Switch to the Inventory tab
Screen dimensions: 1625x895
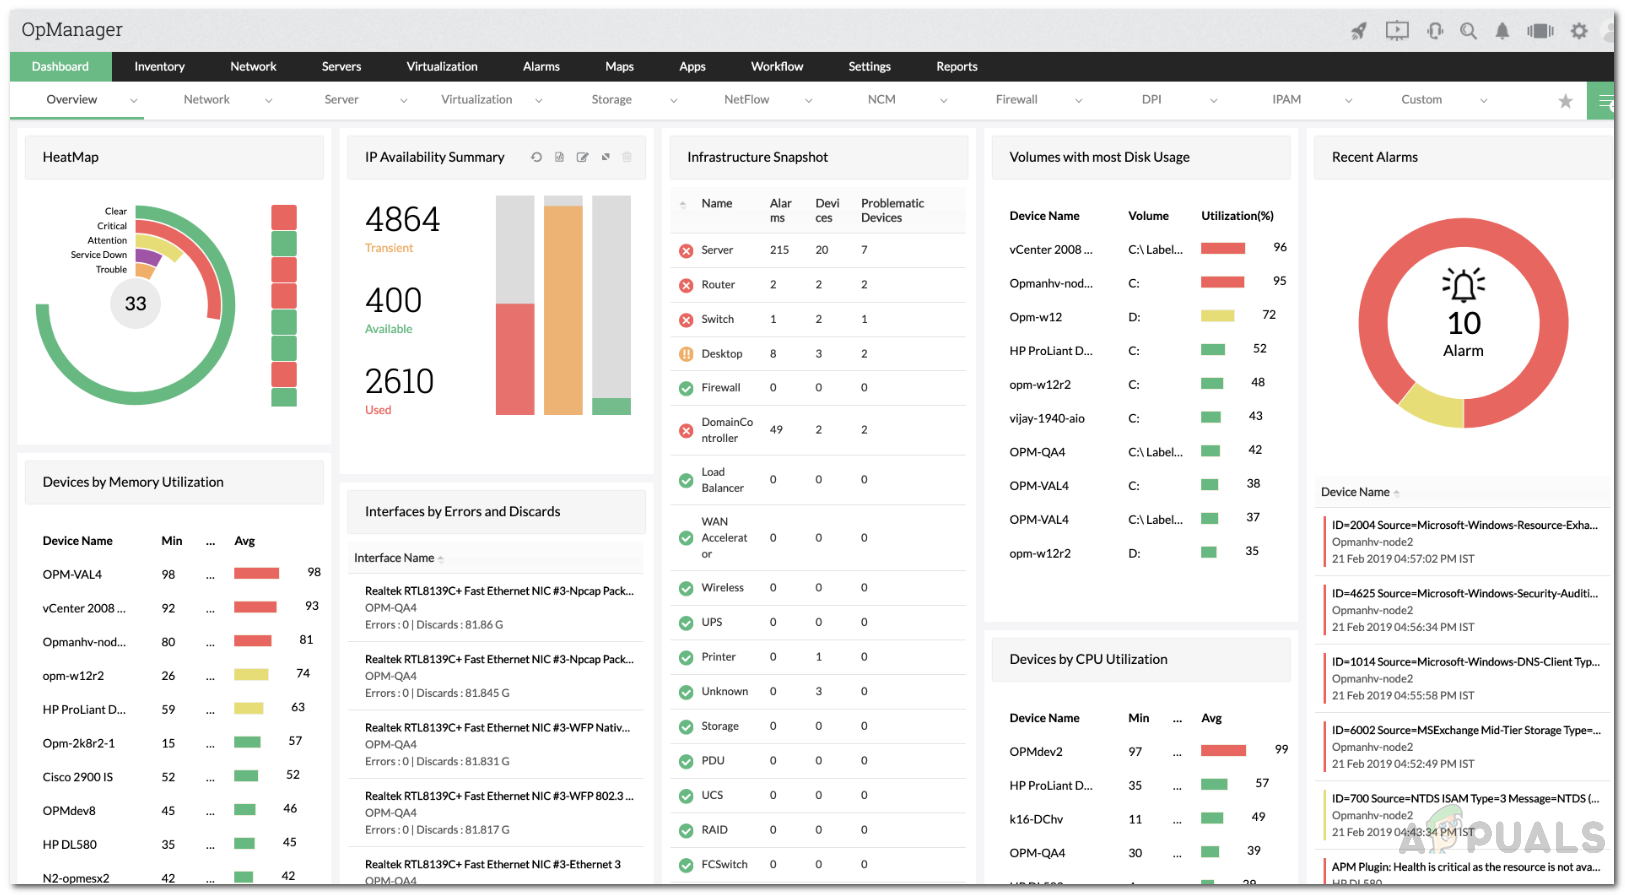tap(160, 67)
